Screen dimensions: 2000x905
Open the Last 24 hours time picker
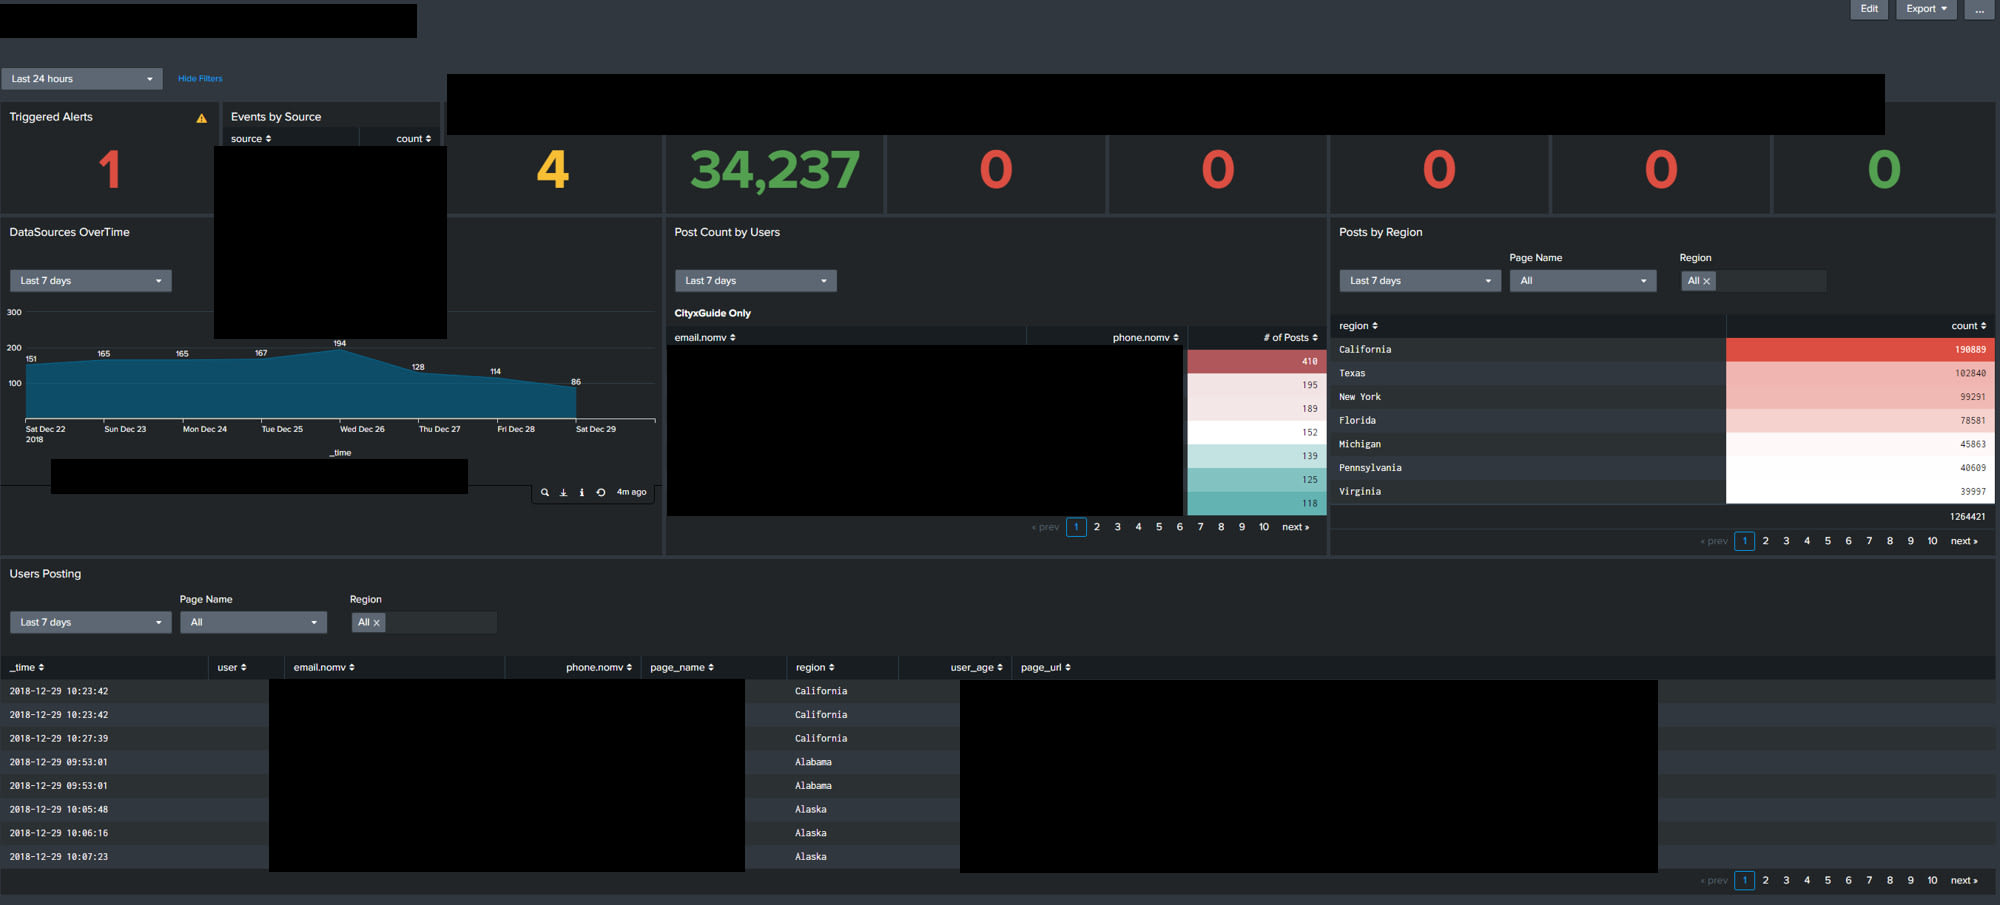pyautogui.click(x=82, y=79)
